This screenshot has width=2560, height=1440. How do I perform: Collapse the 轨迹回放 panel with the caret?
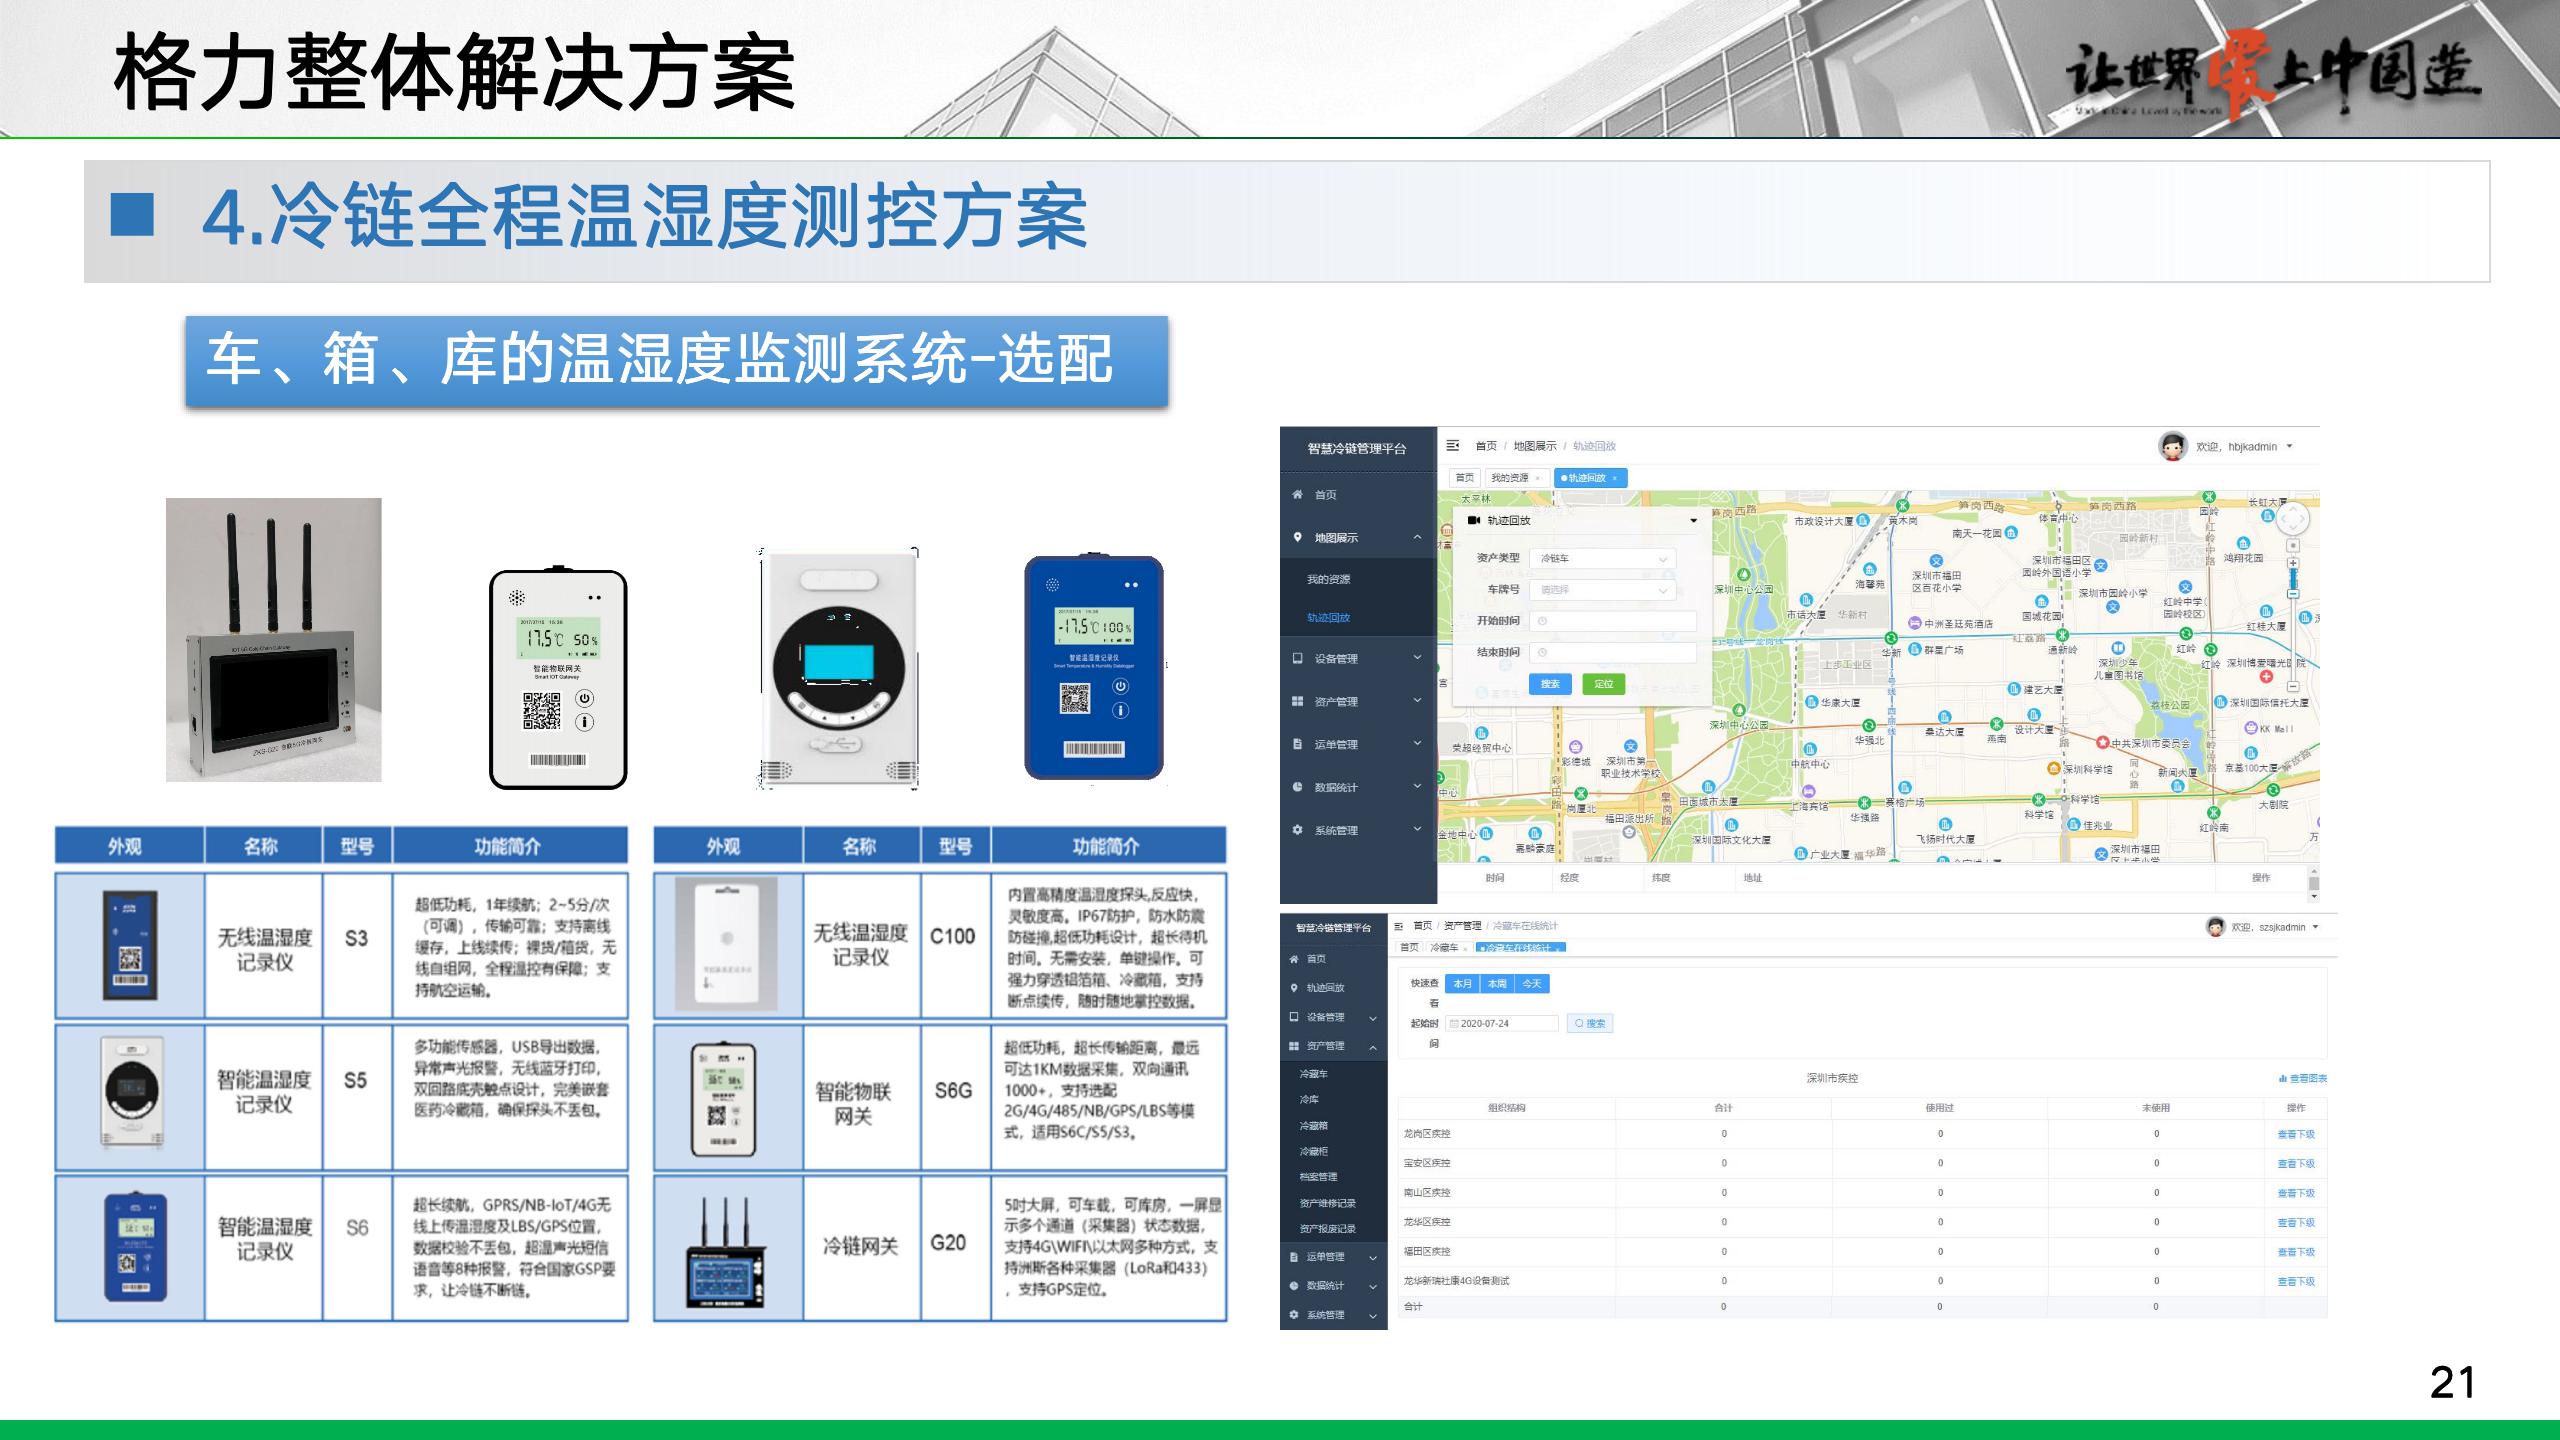[1693, 521]
